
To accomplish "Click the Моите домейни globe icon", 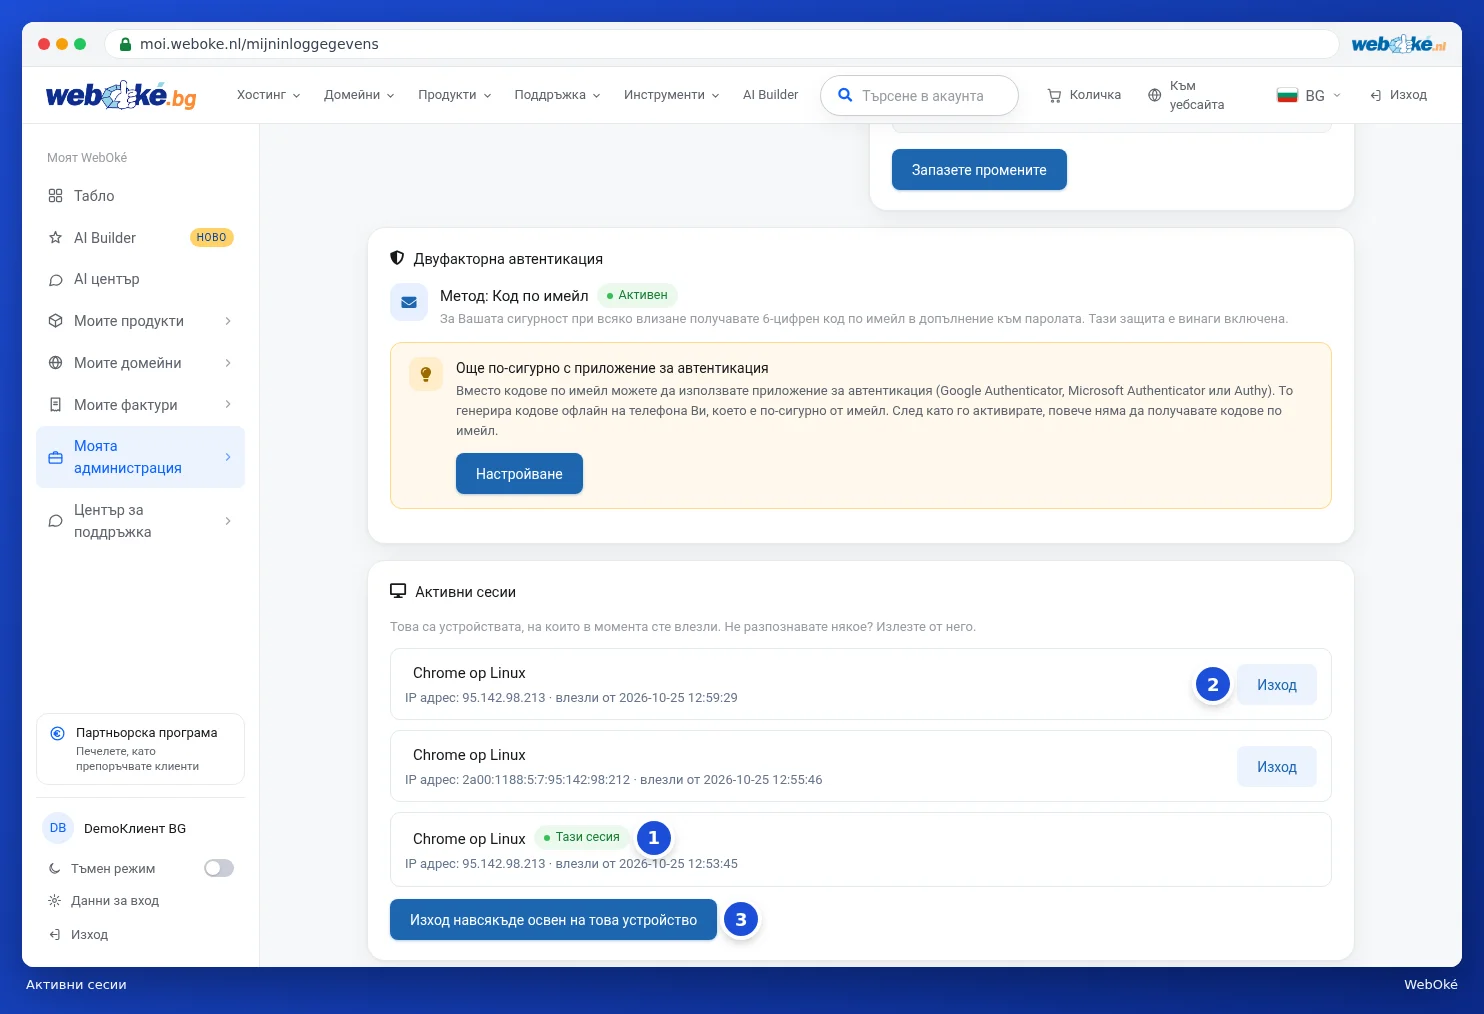I will tap(55, 363).
